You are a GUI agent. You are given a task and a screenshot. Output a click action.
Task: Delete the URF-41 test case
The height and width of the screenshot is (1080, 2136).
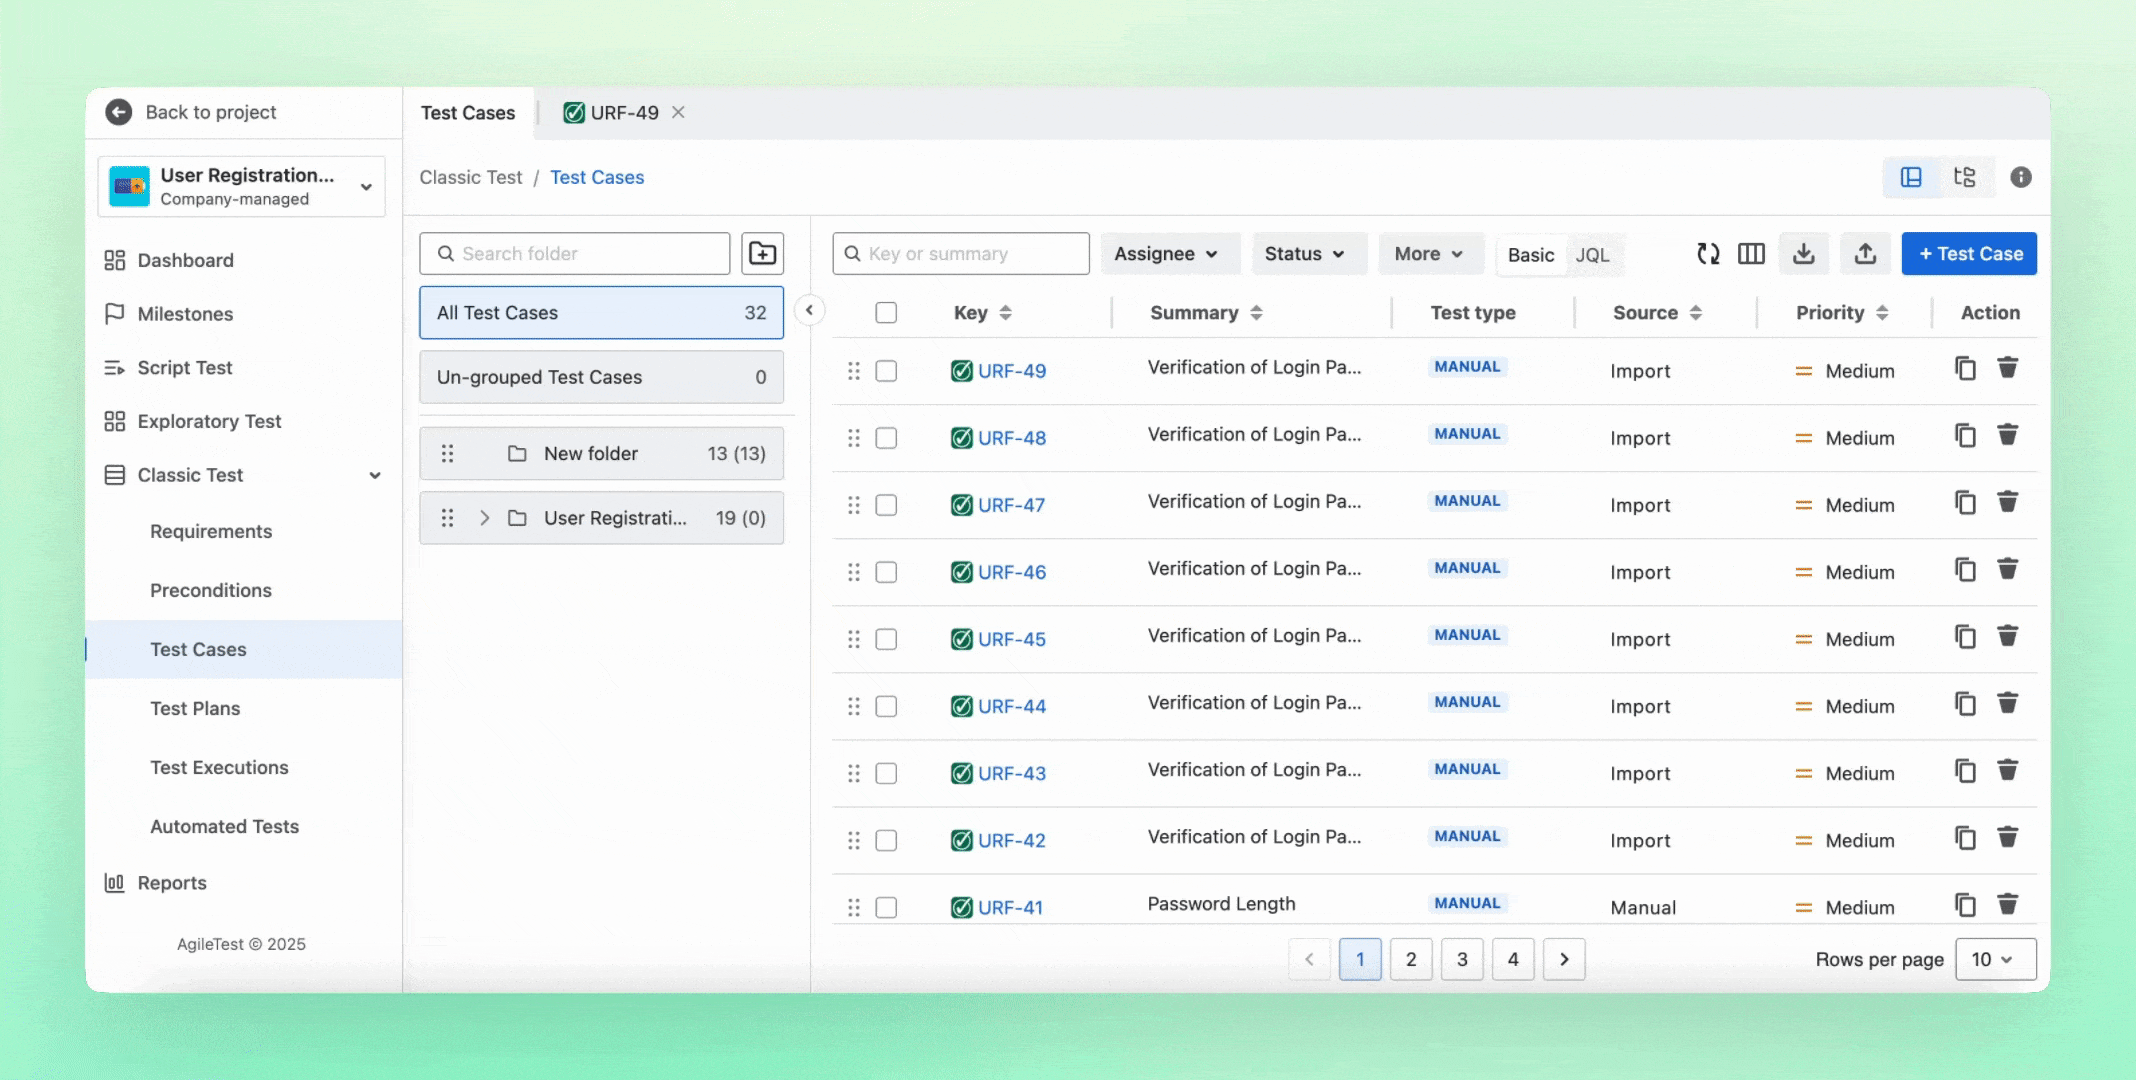[x=2008, y=903]
